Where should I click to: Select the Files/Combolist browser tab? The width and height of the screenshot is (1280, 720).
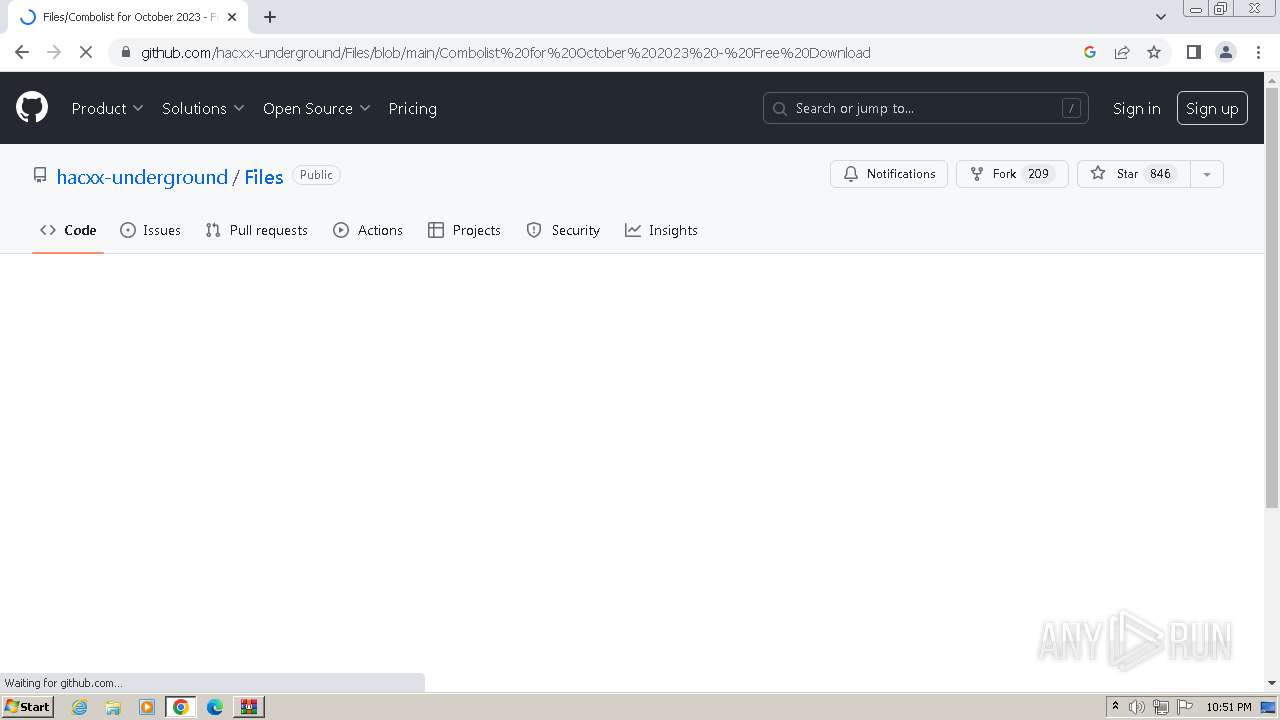[x=127, y=17]
